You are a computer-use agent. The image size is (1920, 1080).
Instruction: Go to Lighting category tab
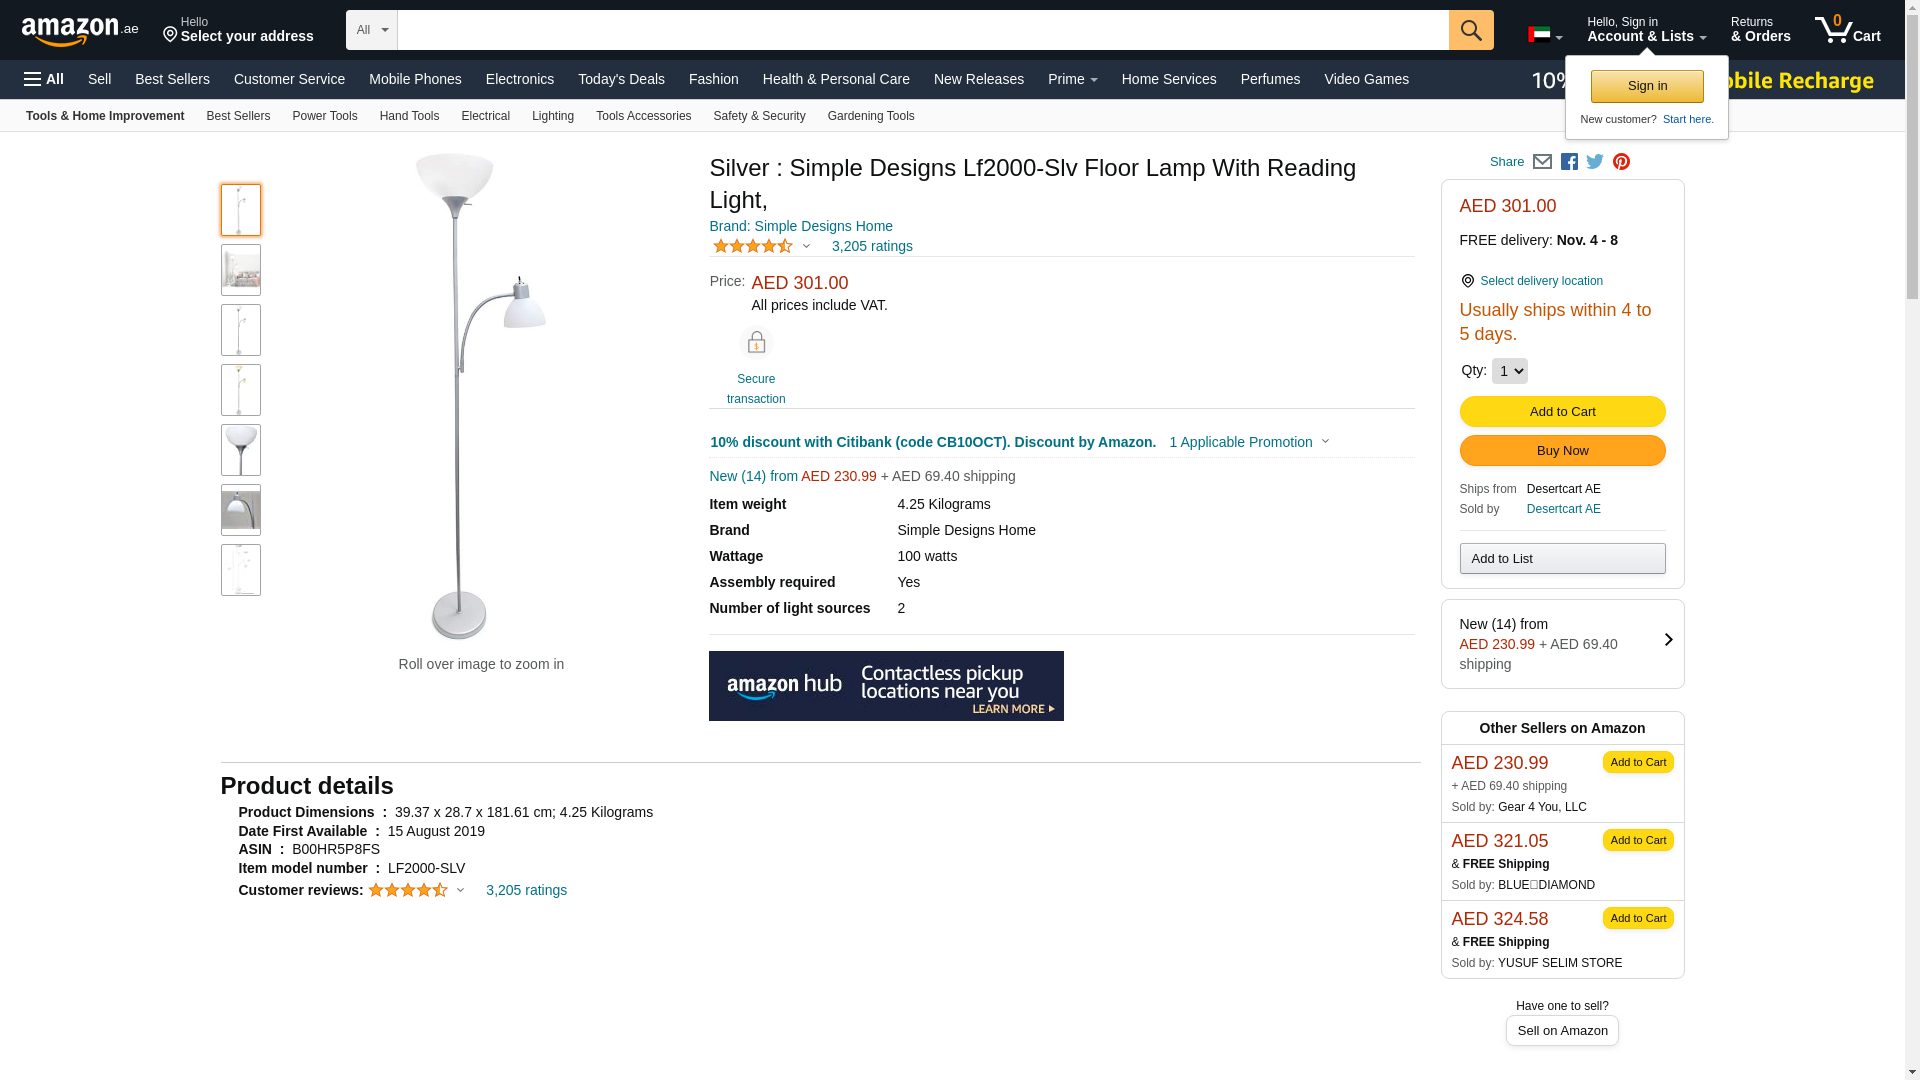point(552,116)
